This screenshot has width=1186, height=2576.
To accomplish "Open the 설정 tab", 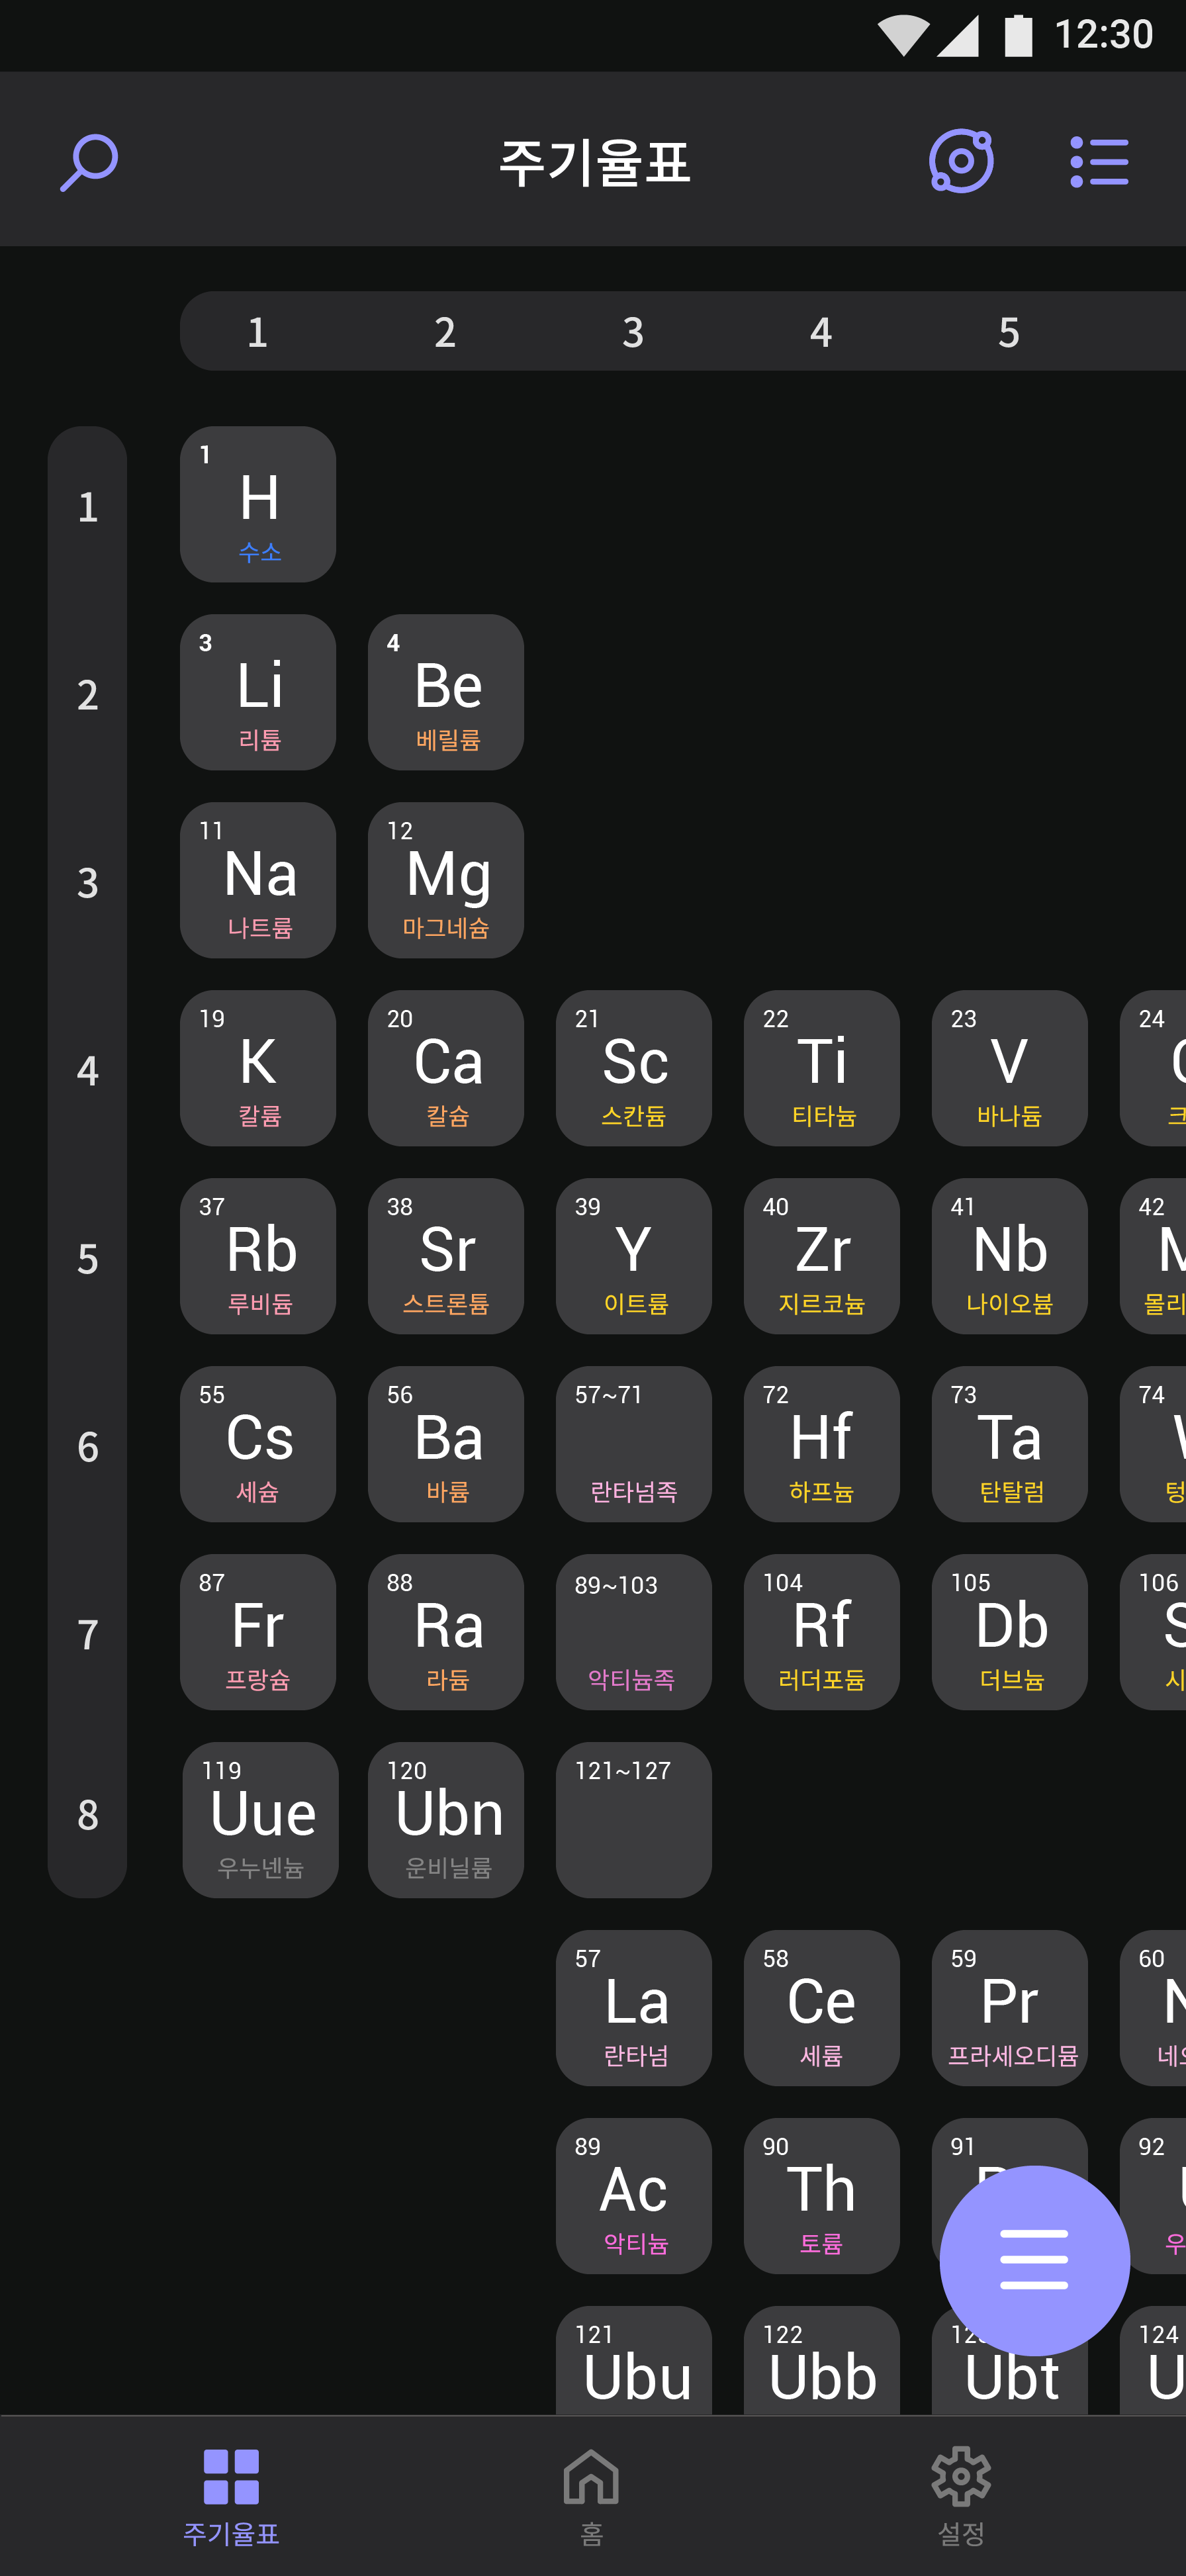I will click(x=961, y=2496).
